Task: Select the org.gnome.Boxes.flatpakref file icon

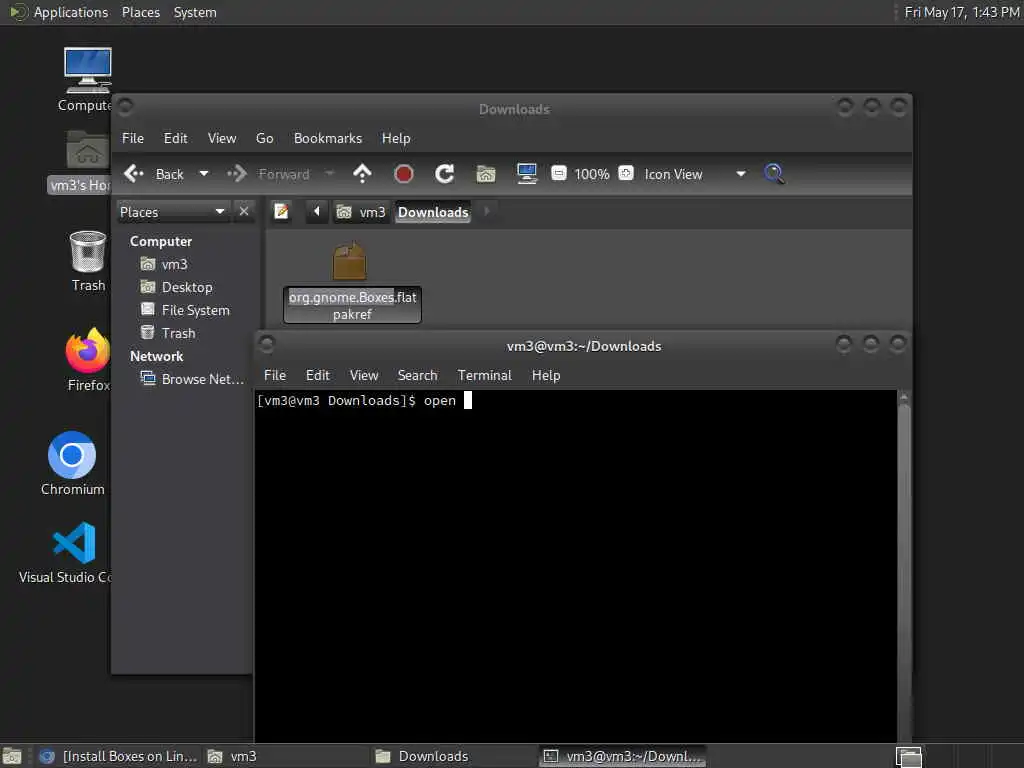Action: 350,261
